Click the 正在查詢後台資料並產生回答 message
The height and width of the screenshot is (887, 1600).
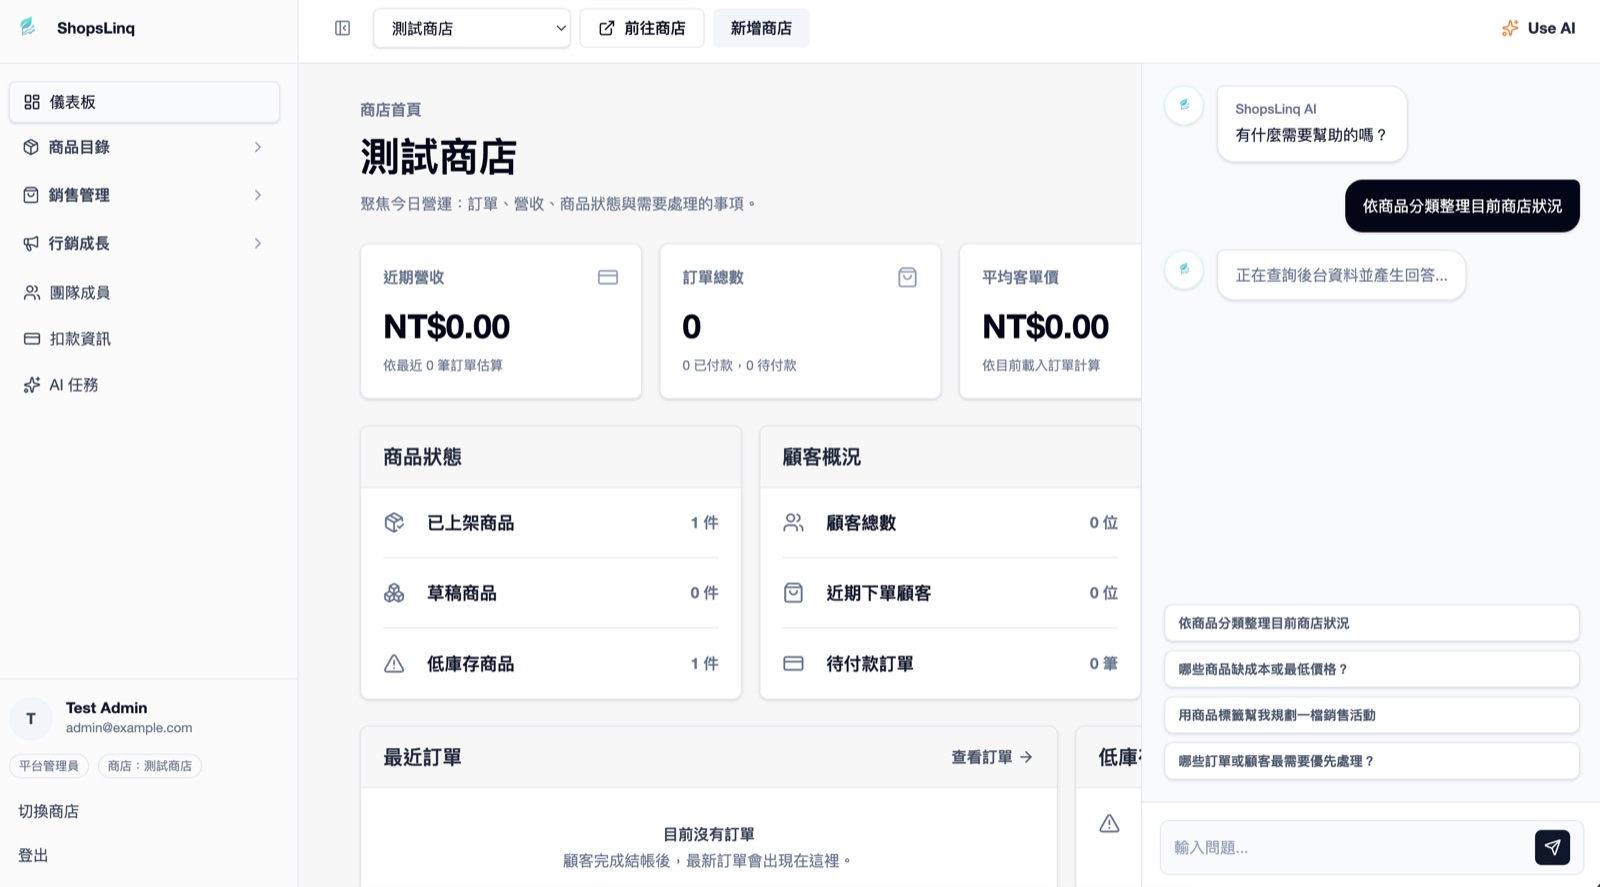tap(1341, 275)
